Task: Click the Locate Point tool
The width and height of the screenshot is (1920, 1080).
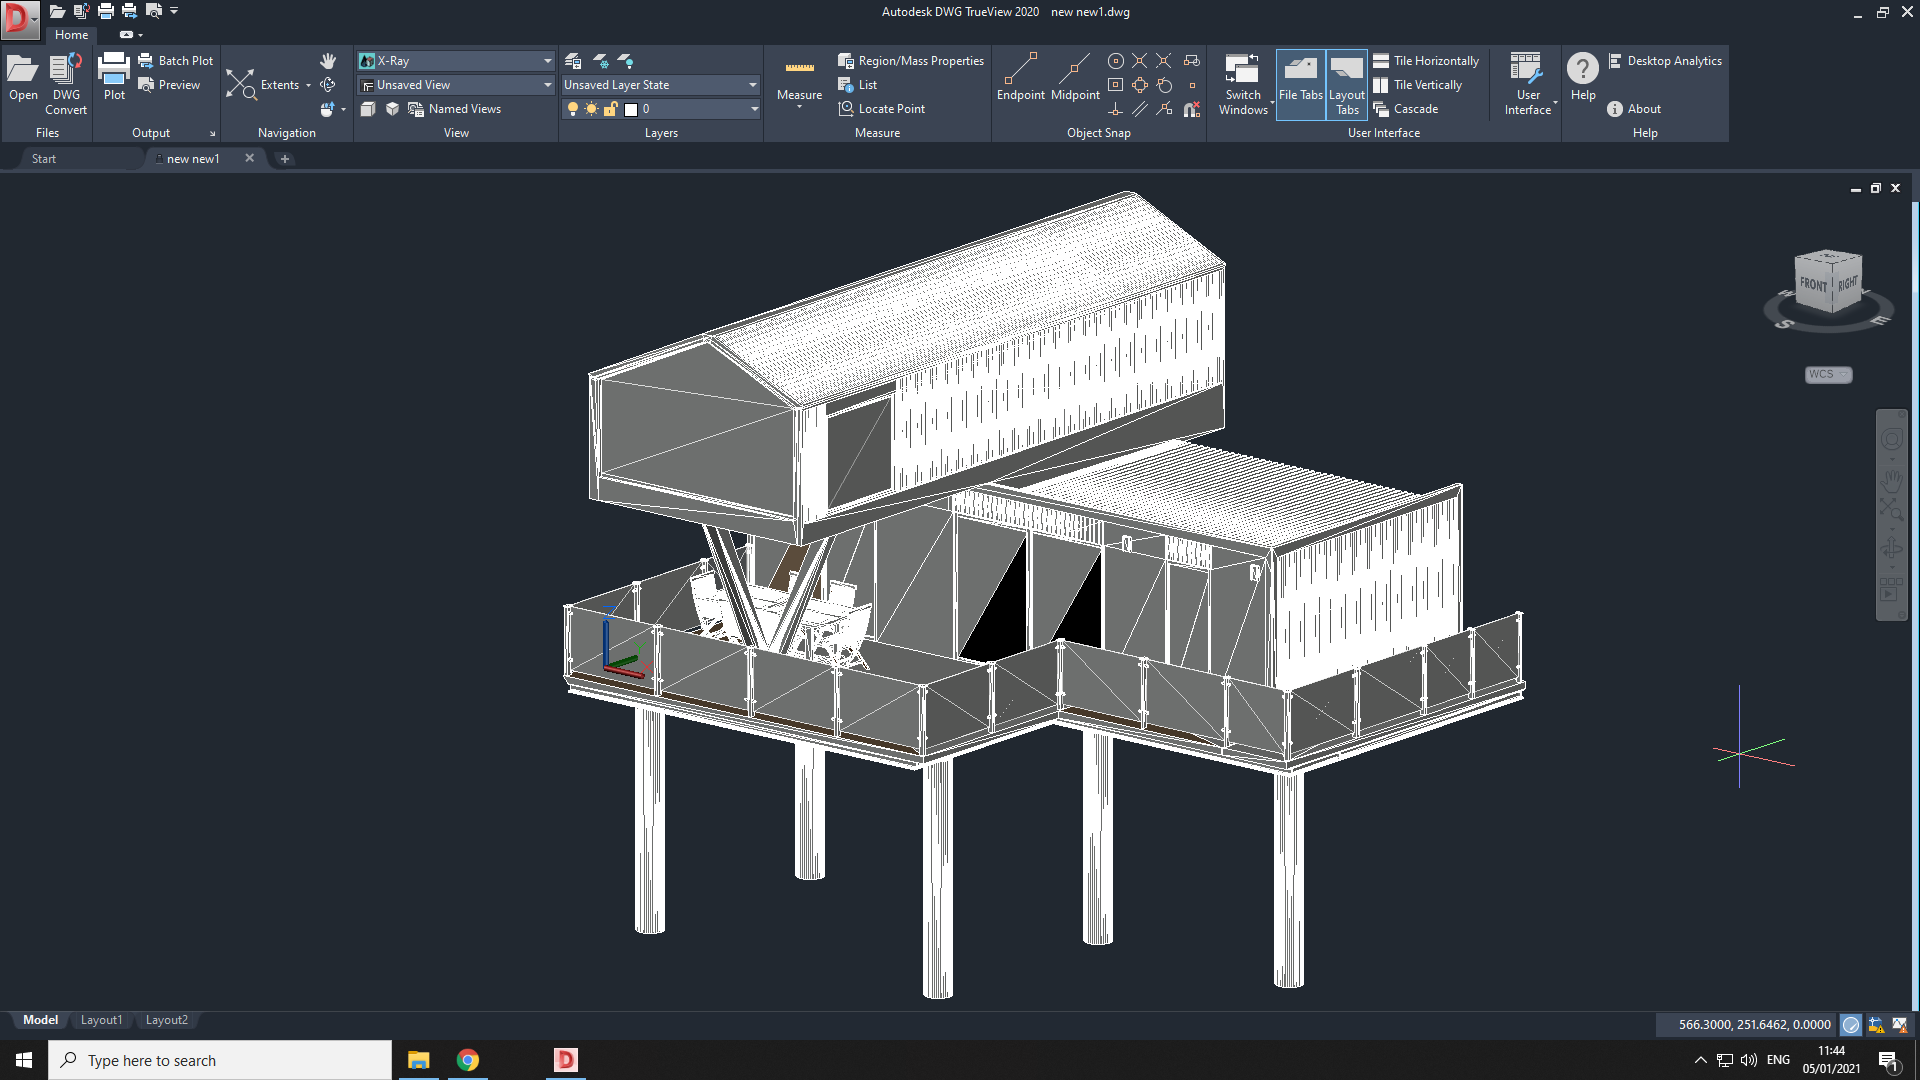Action: (x=881, y=109)
